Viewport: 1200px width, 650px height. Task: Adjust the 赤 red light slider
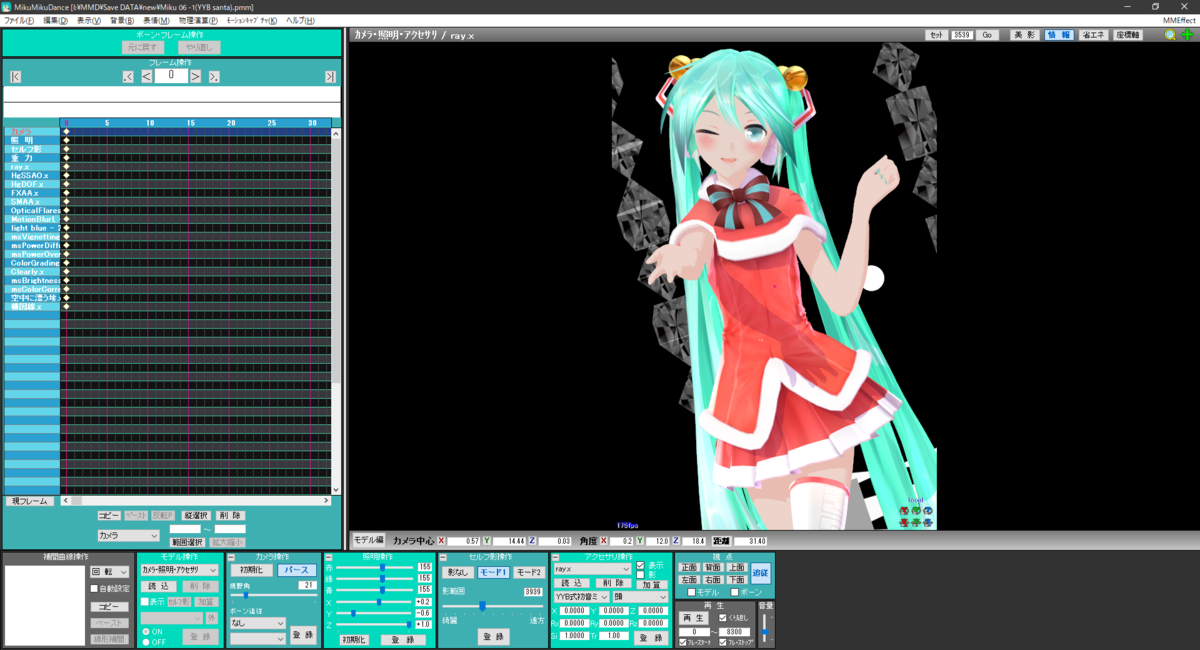[373, 567]
